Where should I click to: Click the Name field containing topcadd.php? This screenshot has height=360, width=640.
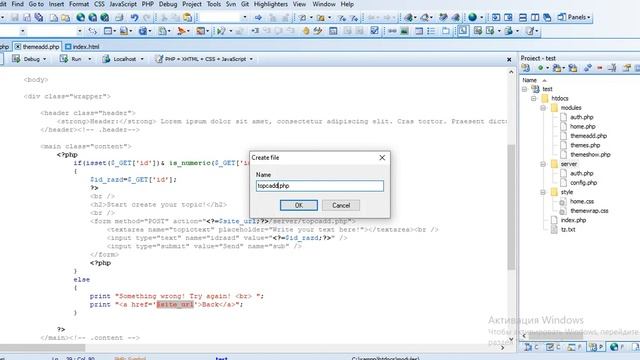[x=320, y=186]
